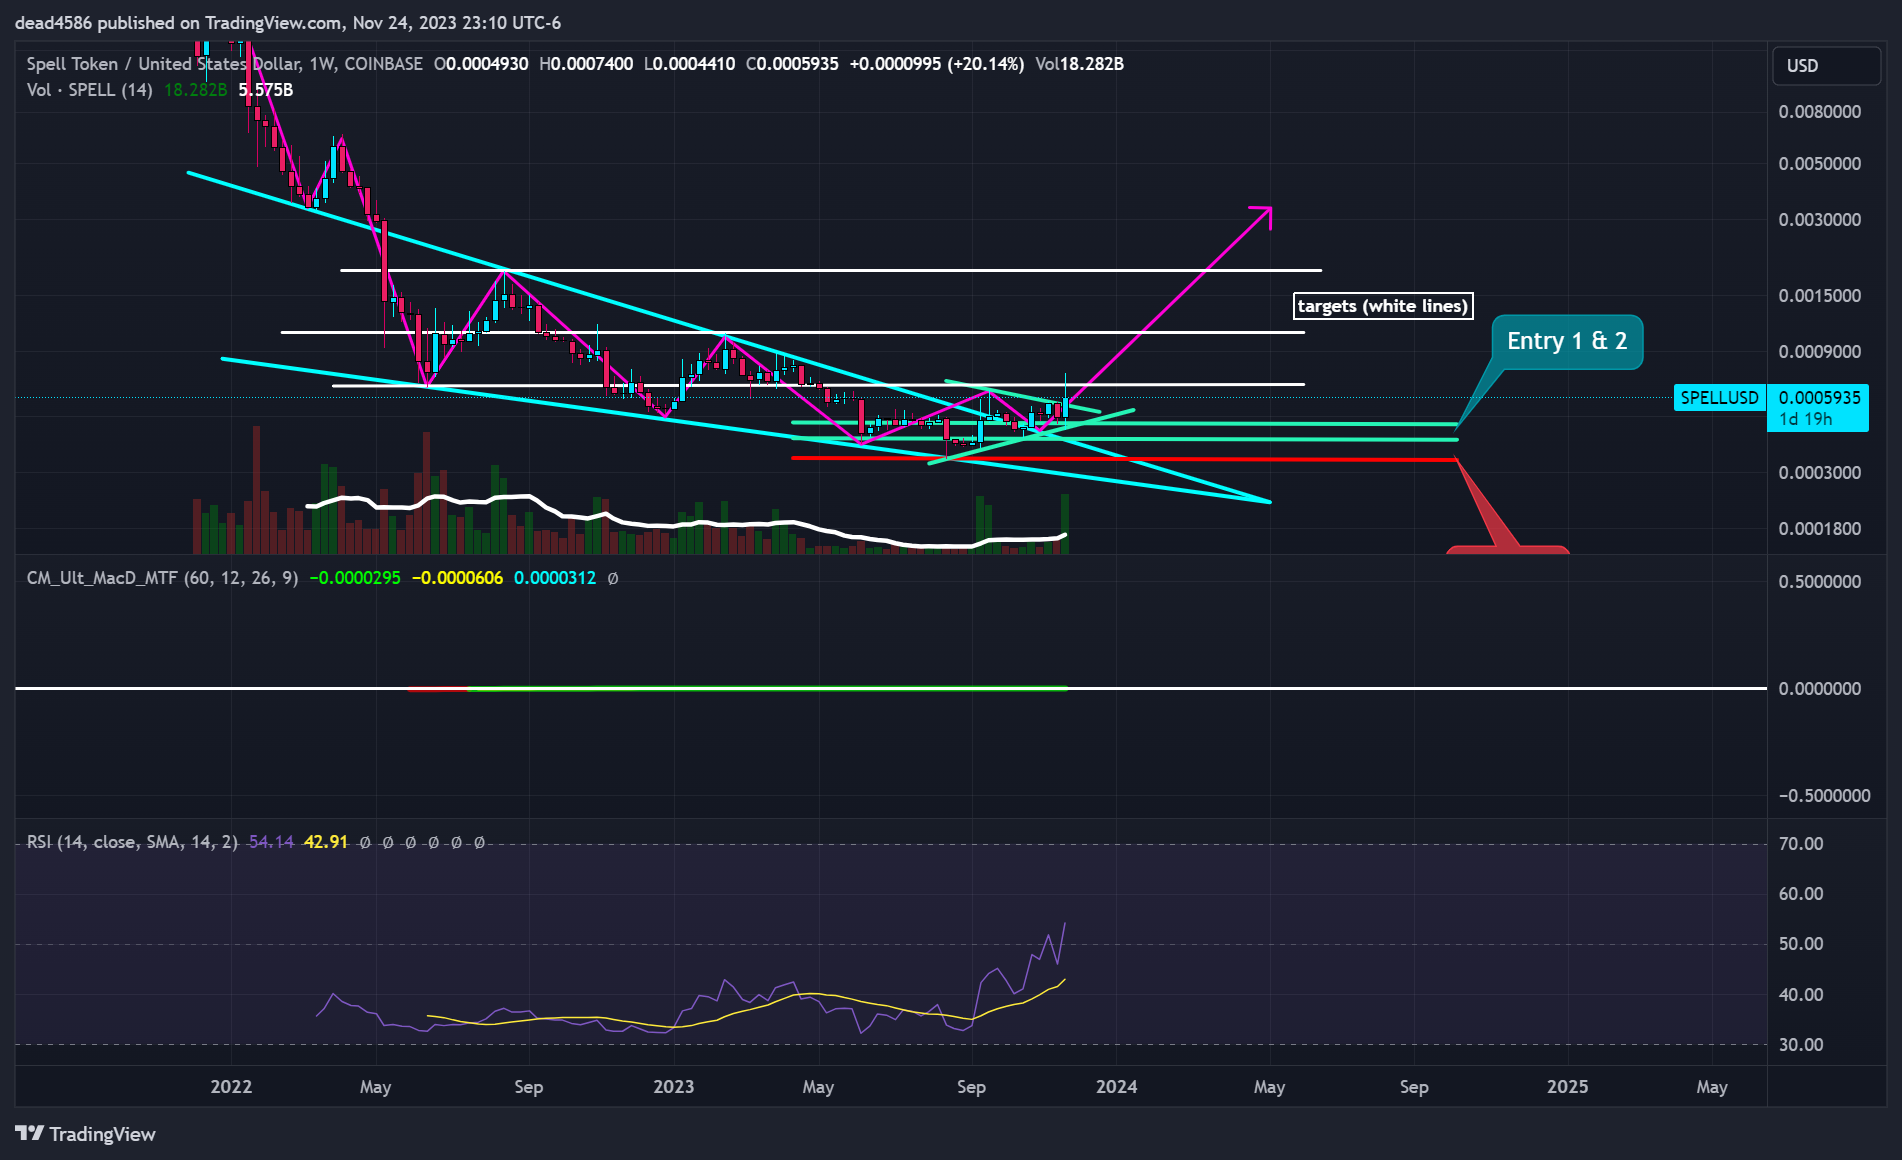
Task: Click the MACD 0.5000000 axis label
Action: (x=1819, y=582)
